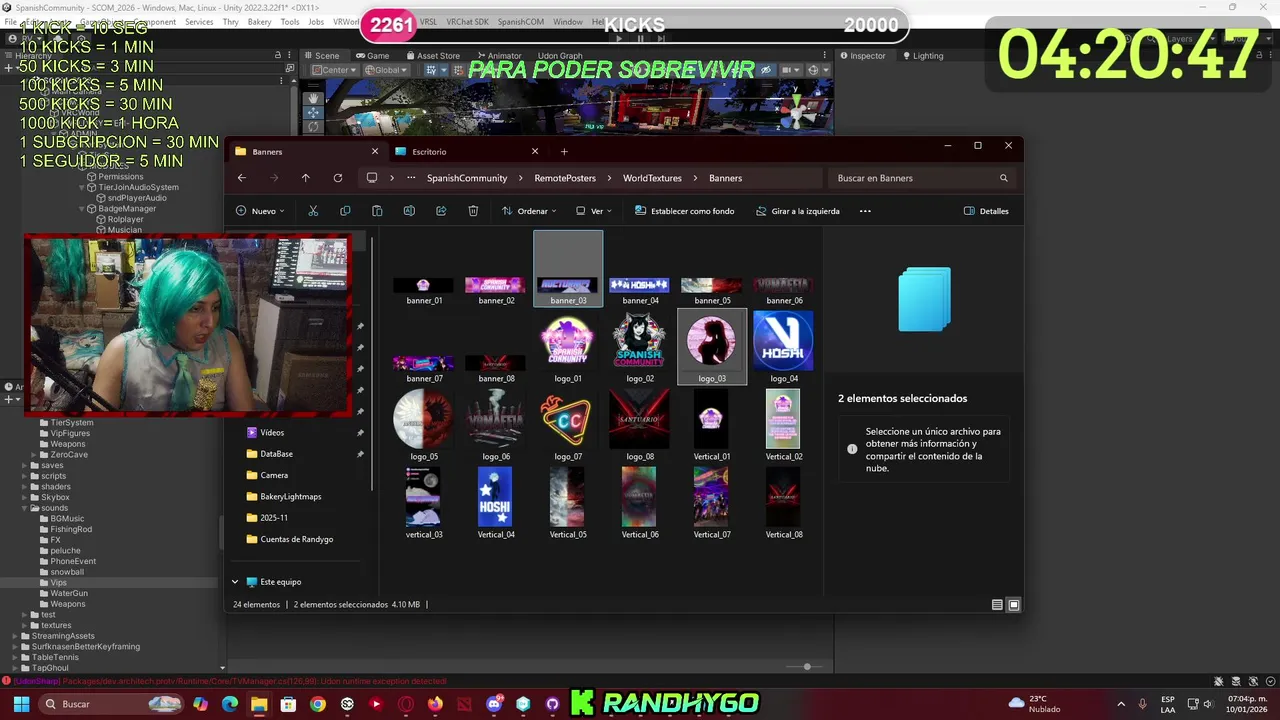Click the WorldTextures breadcrumb
The height and width of the screenshot is (720, 1280).
pyautogui.click(x=652, y=178)
